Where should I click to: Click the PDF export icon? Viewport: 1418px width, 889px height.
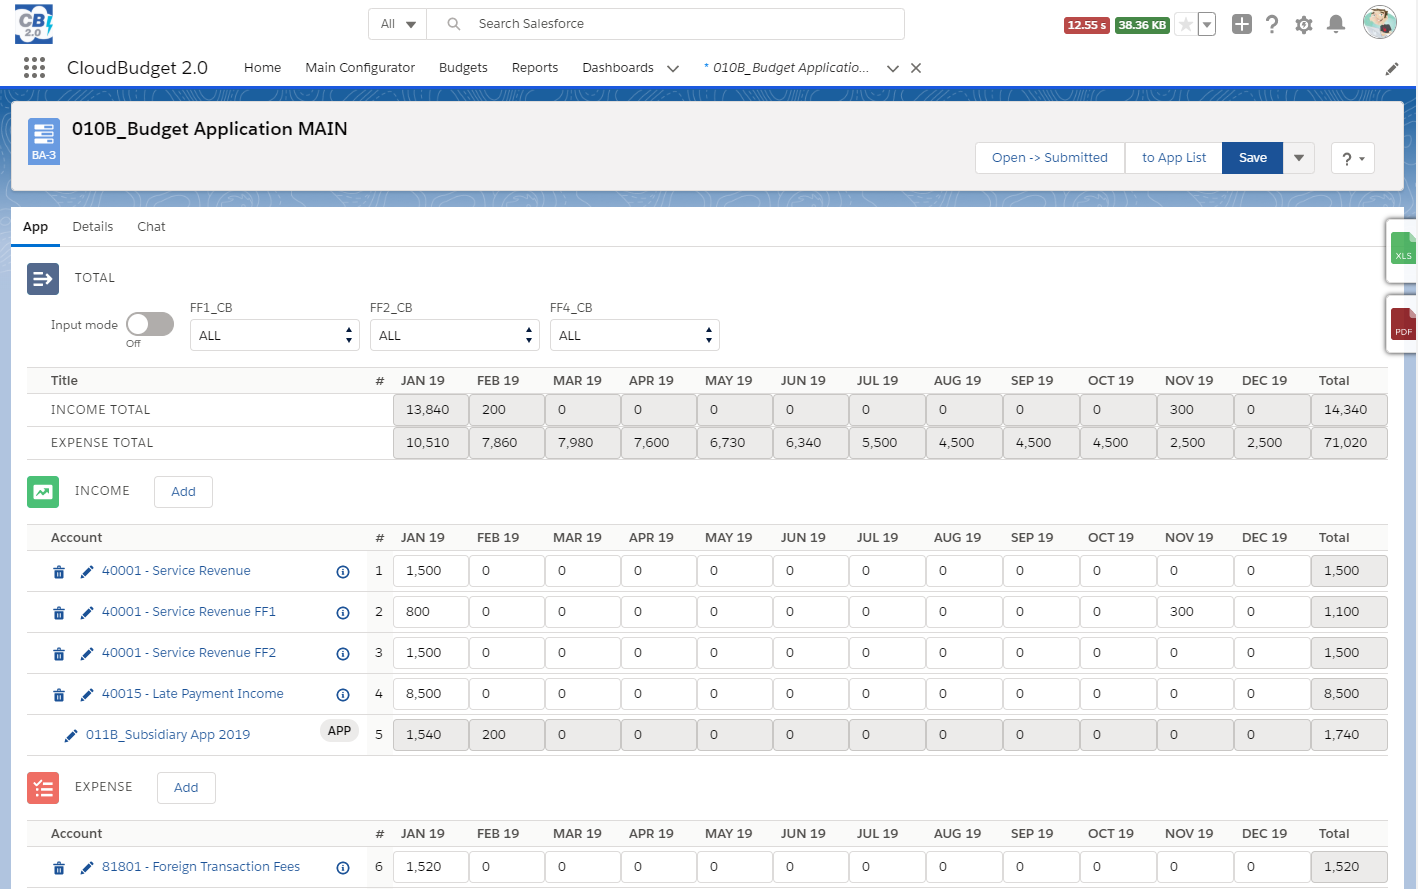pos(1403,324)
